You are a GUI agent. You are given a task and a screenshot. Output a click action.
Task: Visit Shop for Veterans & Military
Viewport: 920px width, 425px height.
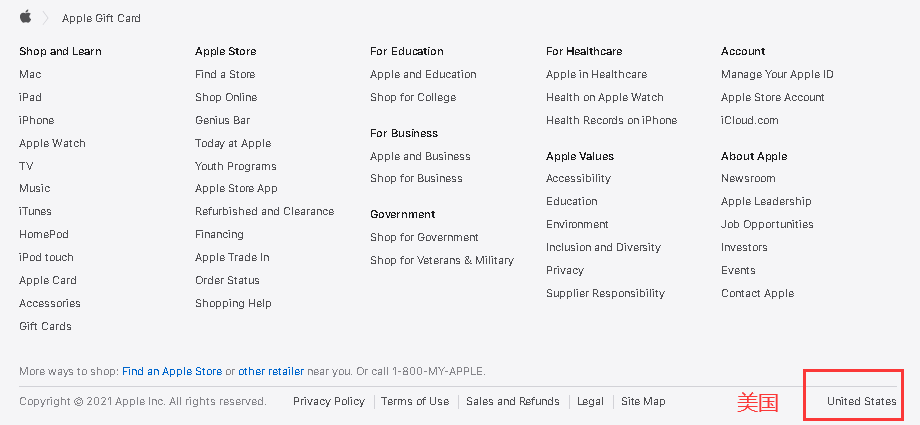441,260
